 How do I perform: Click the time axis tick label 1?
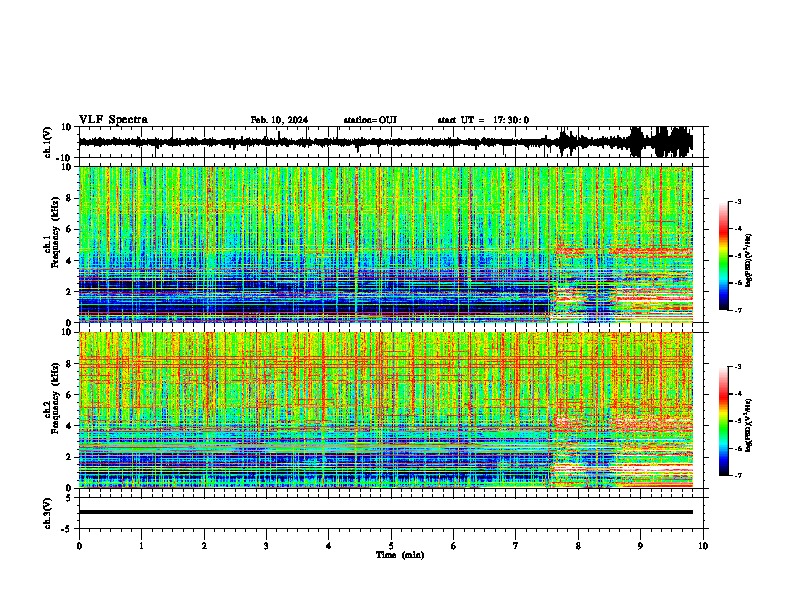pyautogui.click(x=141, y=546)
